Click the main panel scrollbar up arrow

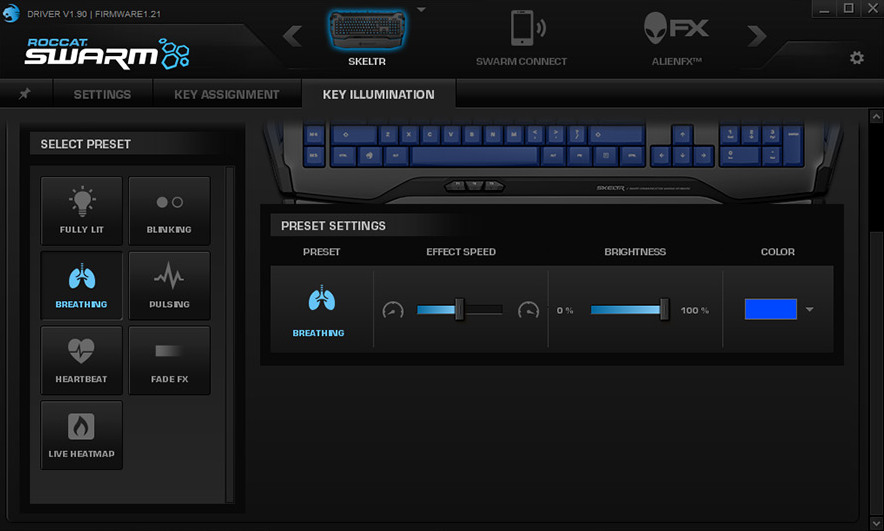coord(876,116)
